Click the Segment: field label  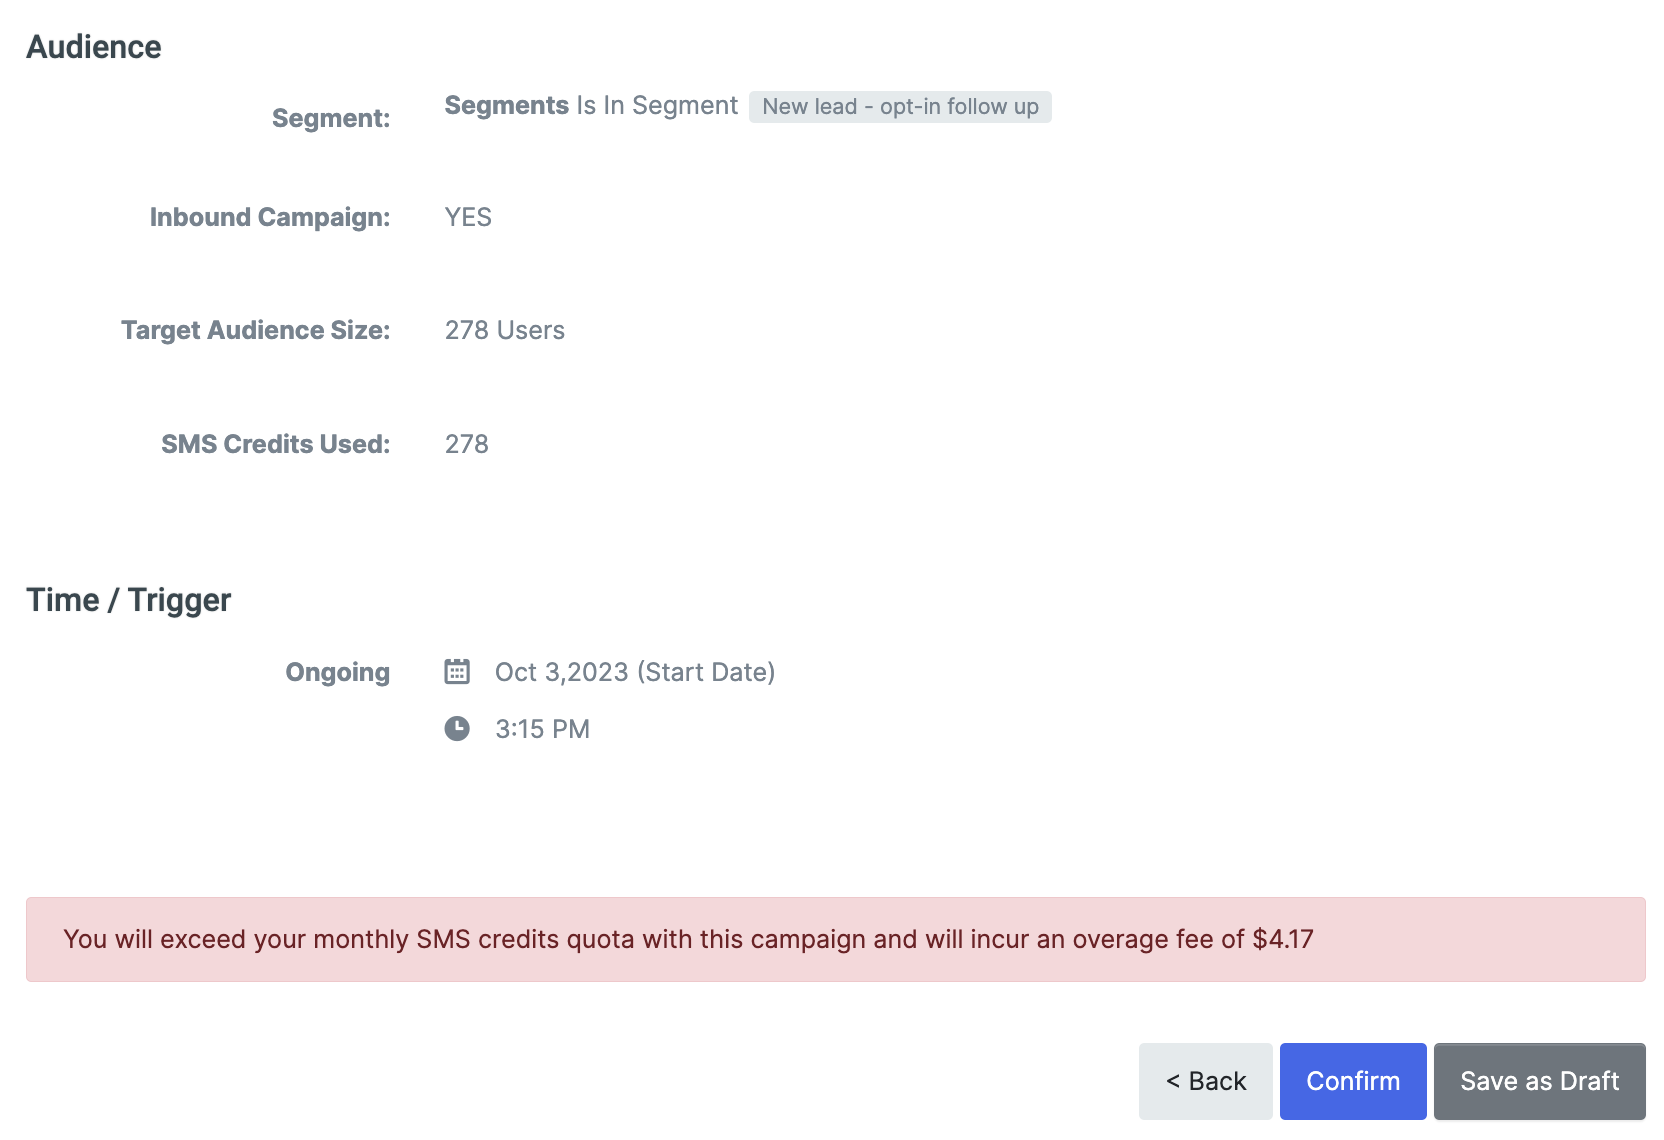click(x=330, y=118)
